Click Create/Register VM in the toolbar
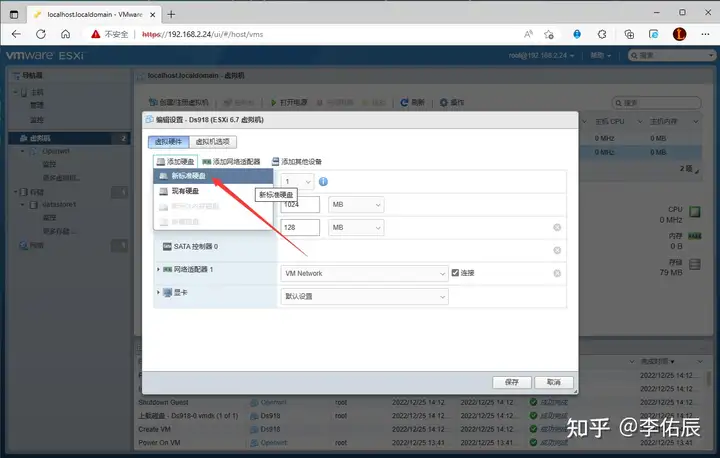Screen dimensions: 720x458 (x=179, y=102)
